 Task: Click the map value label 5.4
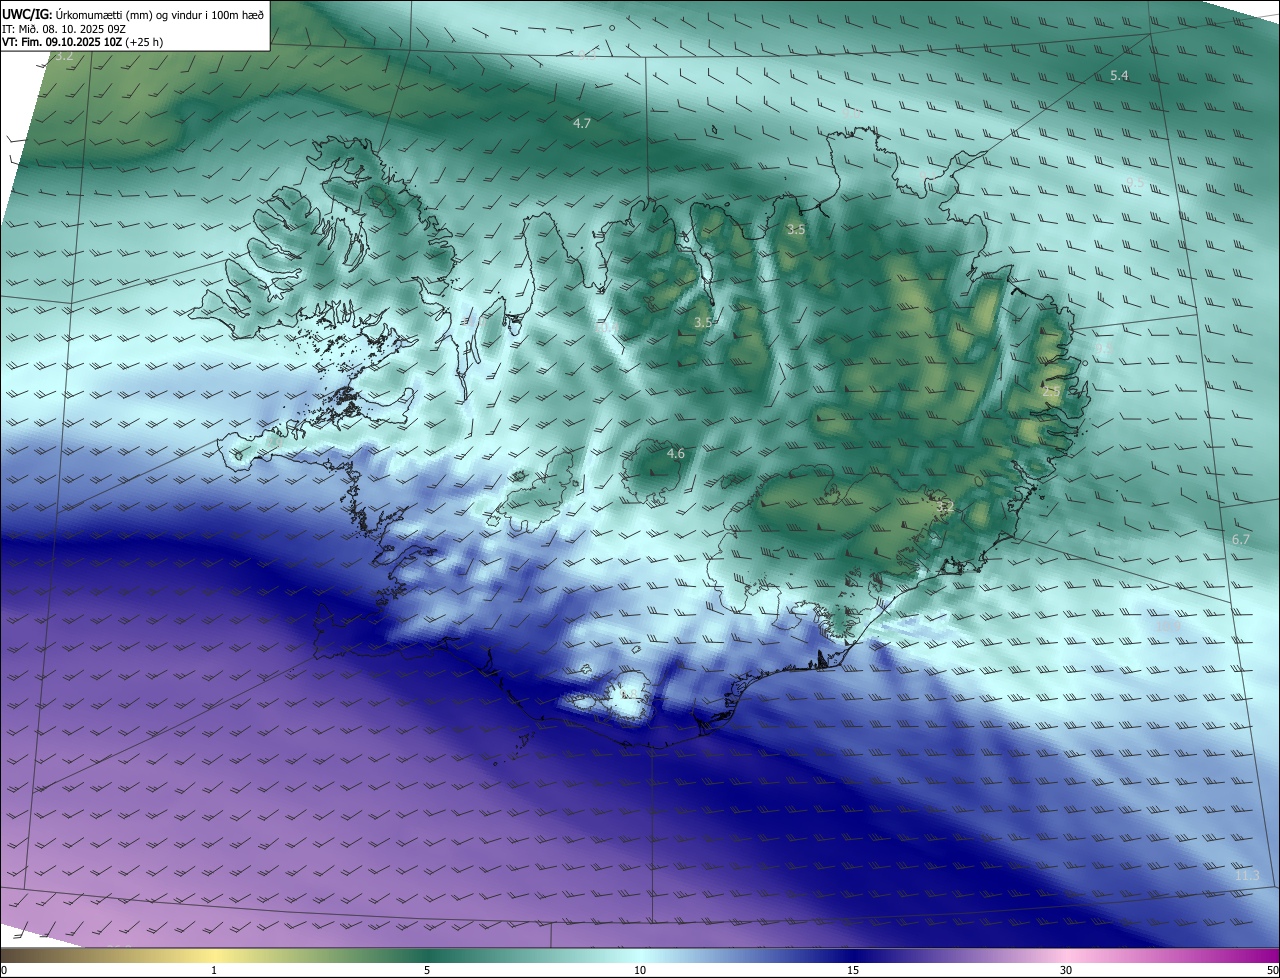coord(1119,76)
